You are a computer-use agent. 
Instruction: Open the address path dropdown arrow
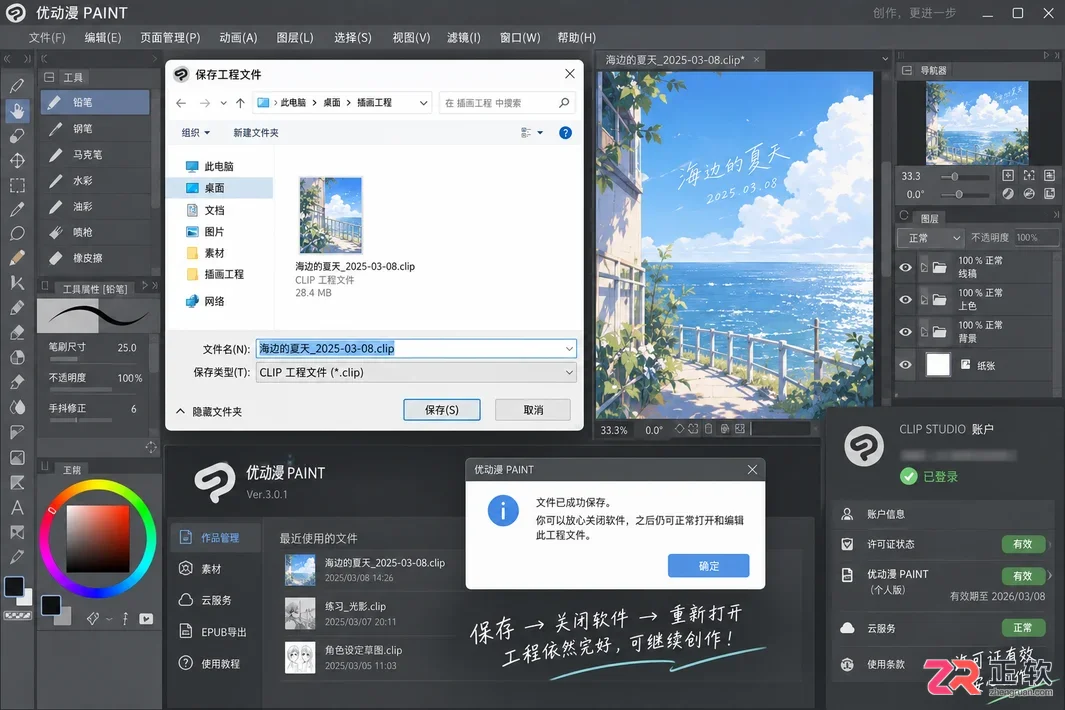(423, 103)
